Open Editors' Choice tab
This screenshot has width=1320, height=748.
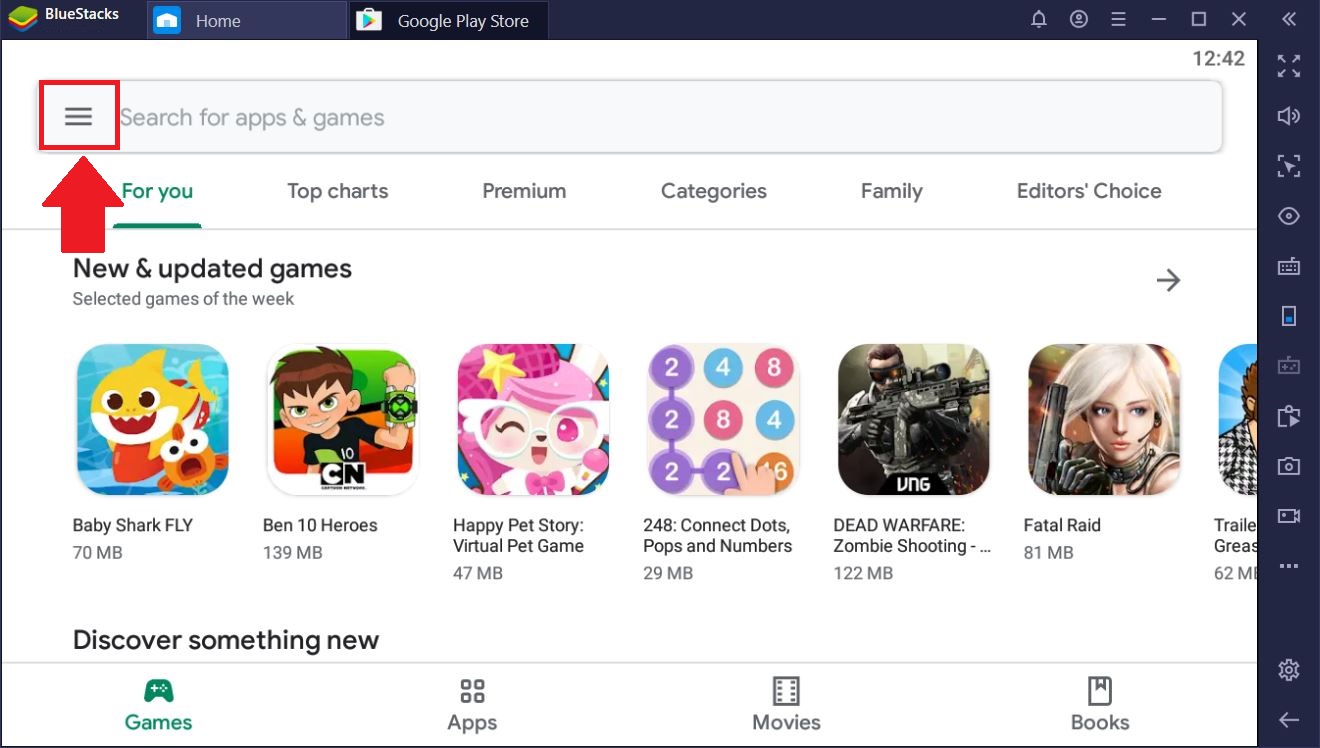[1089, 191]
